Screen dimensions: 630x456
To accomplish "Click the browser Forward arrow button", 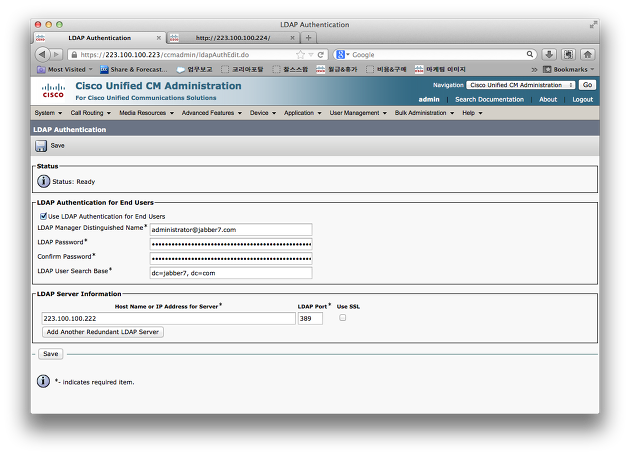I will tap(57, 54).
